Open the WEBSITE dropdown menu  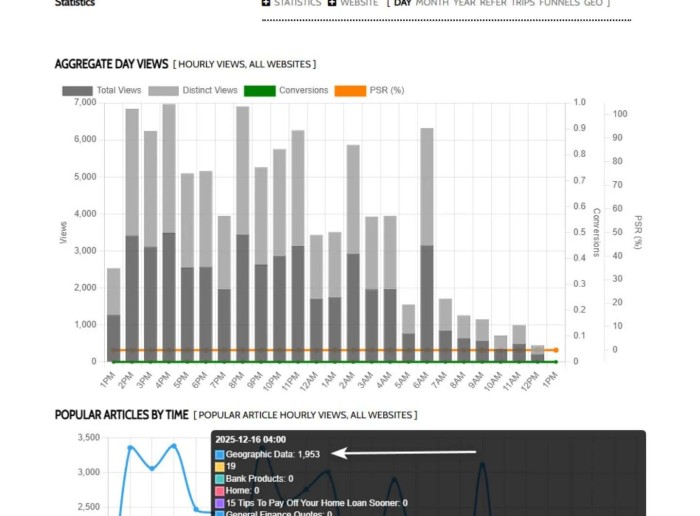coord(359,3)
